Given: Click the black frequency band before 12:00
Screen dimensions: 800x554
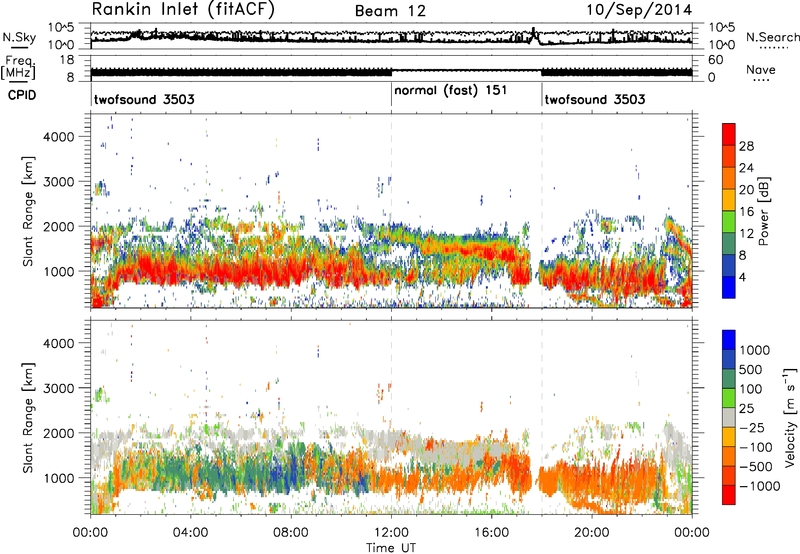Looking at the screenshot, I should tap(241, 72).
